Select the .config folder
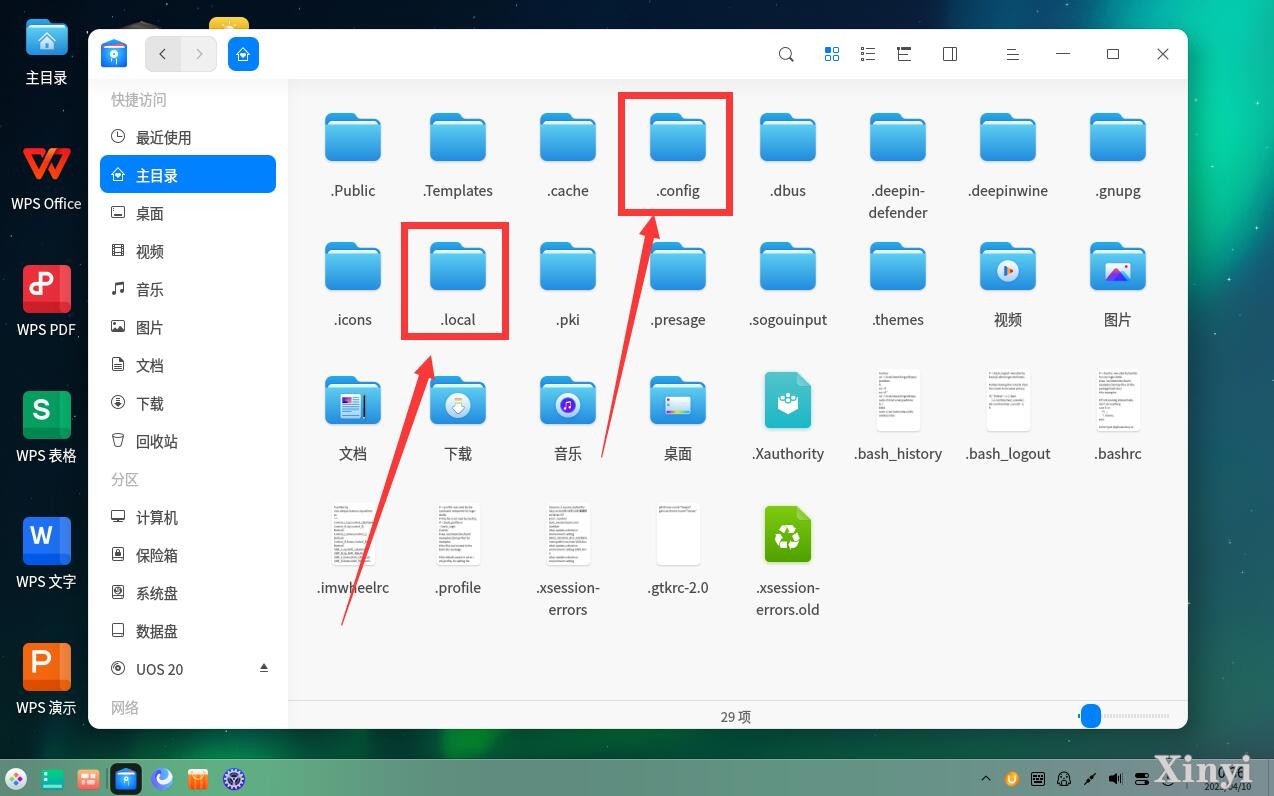 click(x=678, y=138)
